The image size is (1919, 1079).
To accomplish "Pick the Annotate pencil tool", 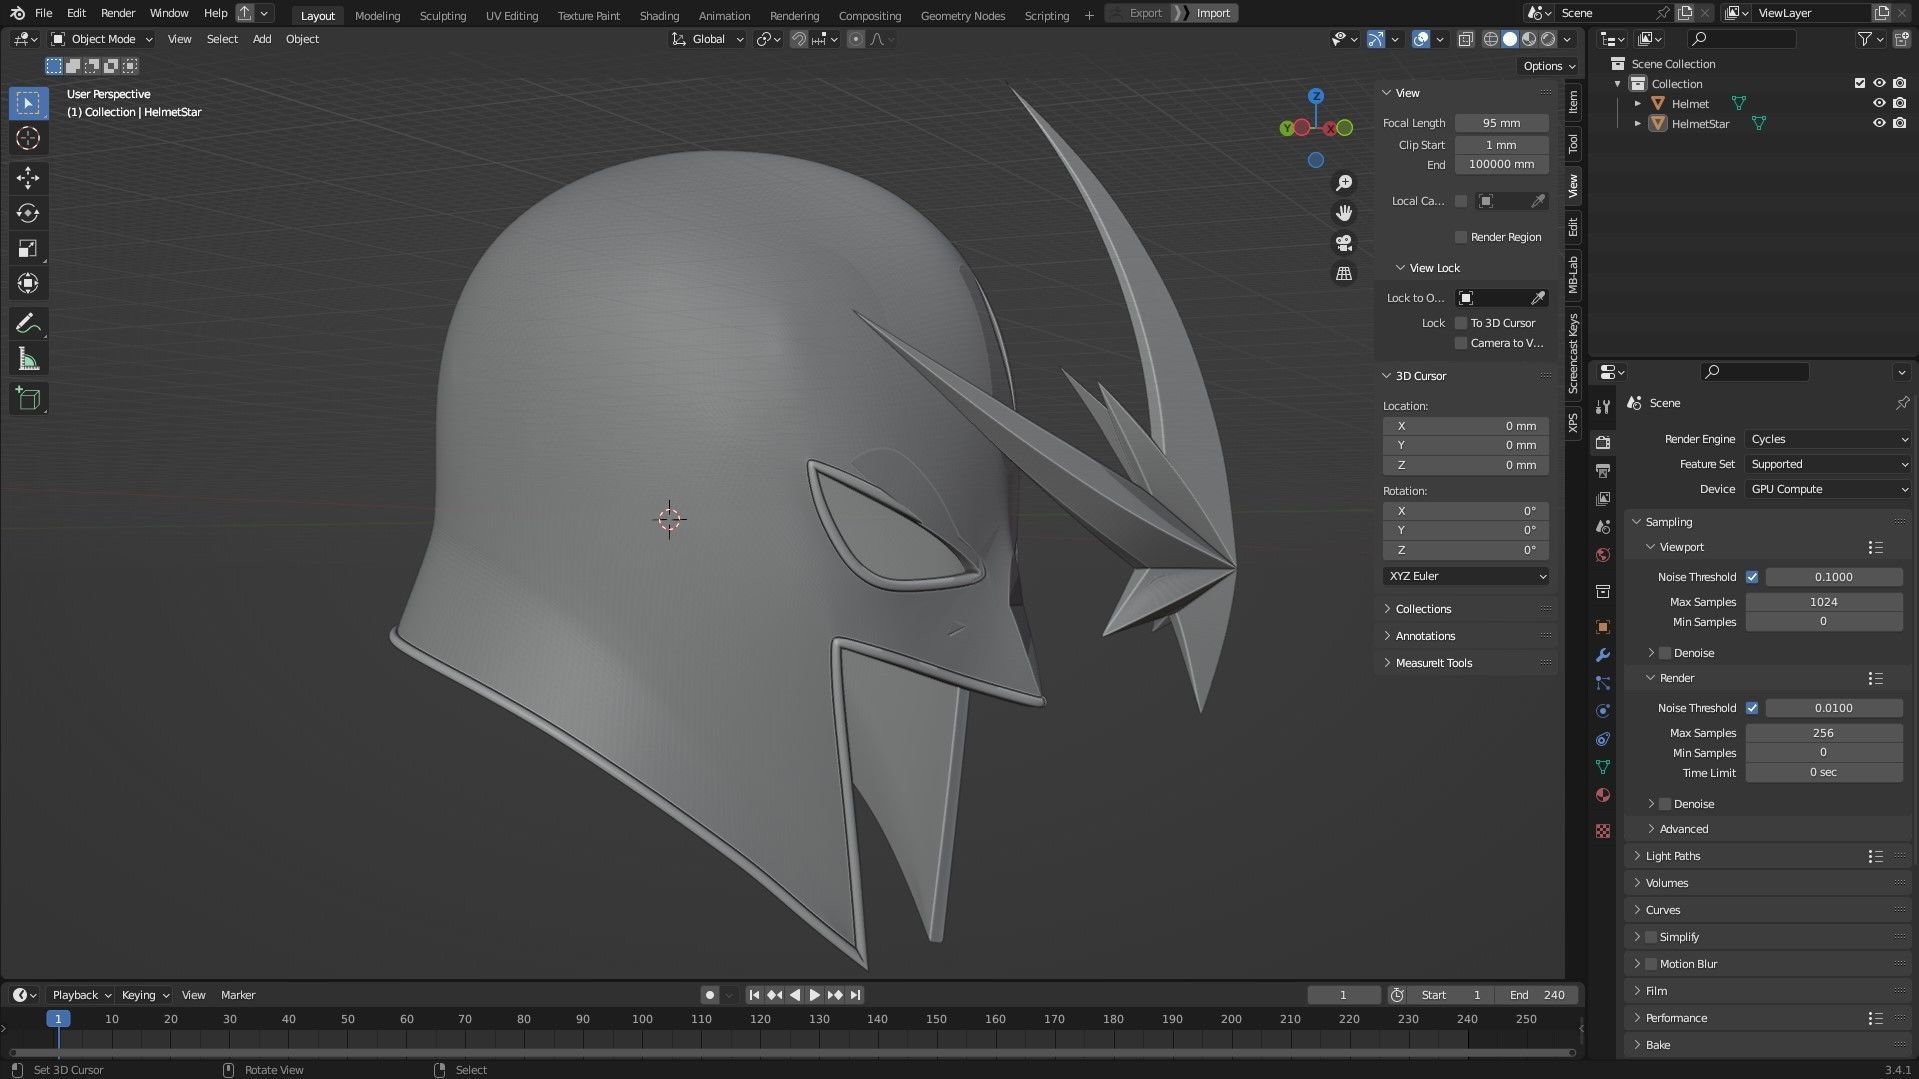I will coord(28,324).
